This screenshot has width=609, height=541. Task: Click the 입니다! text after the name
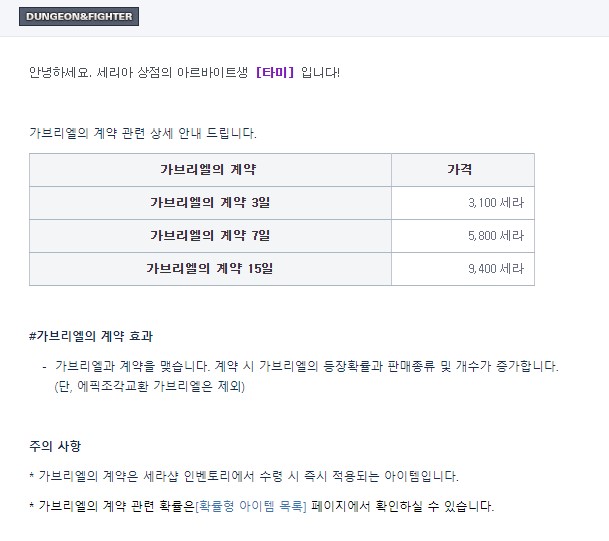[x=320, y=73]
